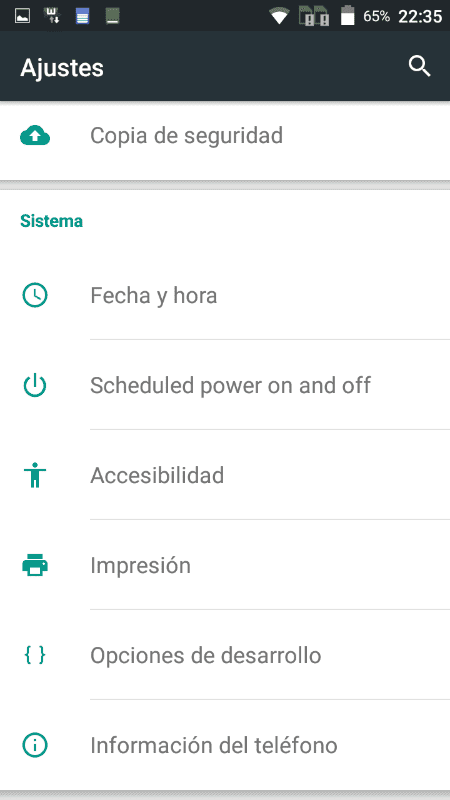Open Copia de seguridad settings

[225, 136]
